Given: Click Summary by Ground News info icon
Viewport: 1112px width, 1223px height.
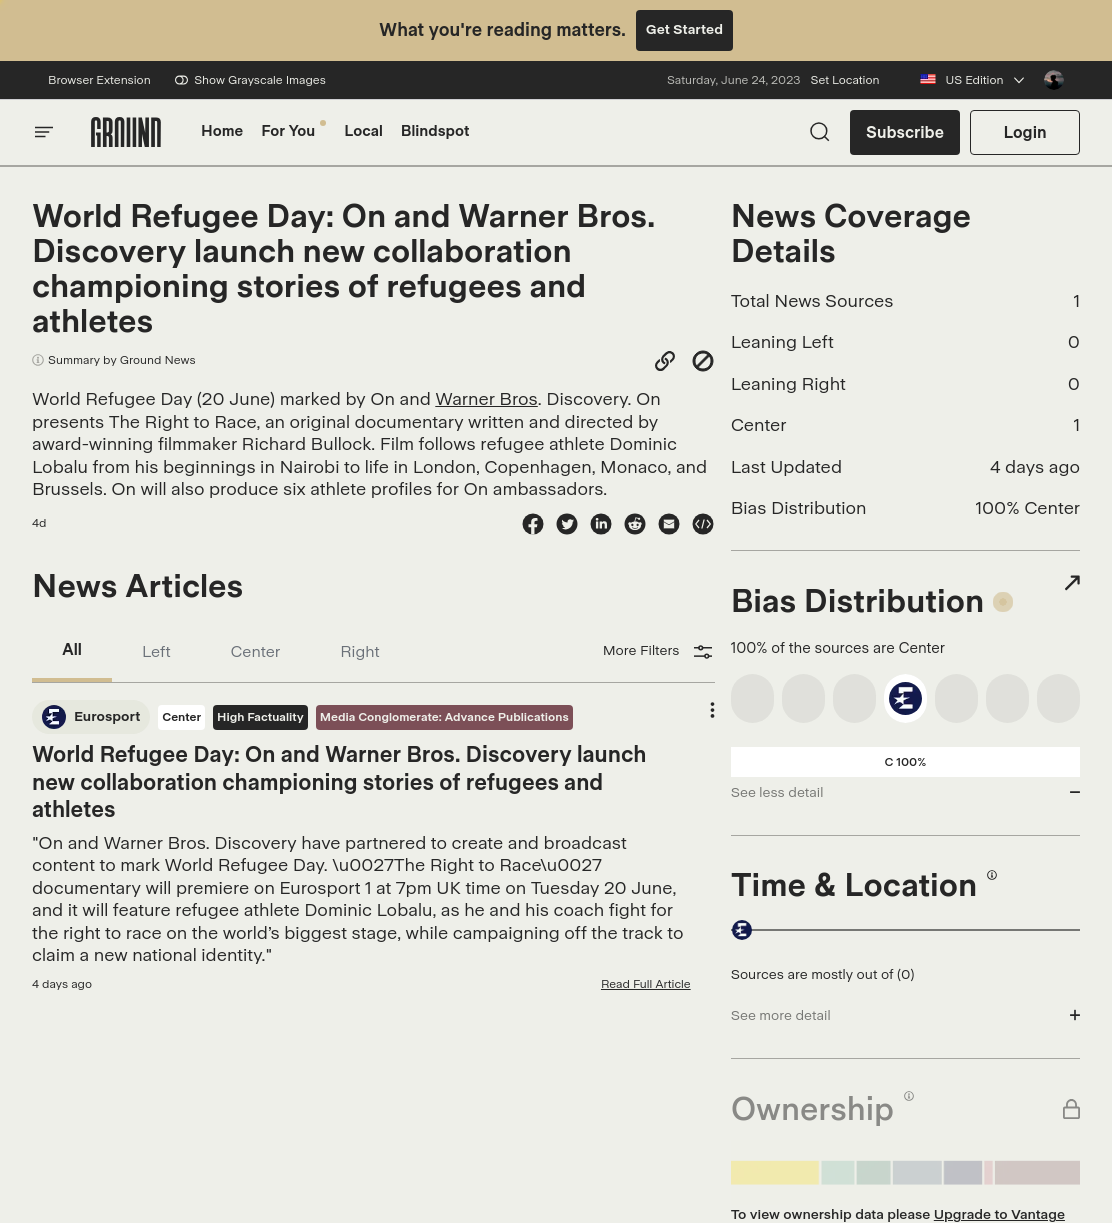Looking at the screenshot, I should click(x=38, y=360).
